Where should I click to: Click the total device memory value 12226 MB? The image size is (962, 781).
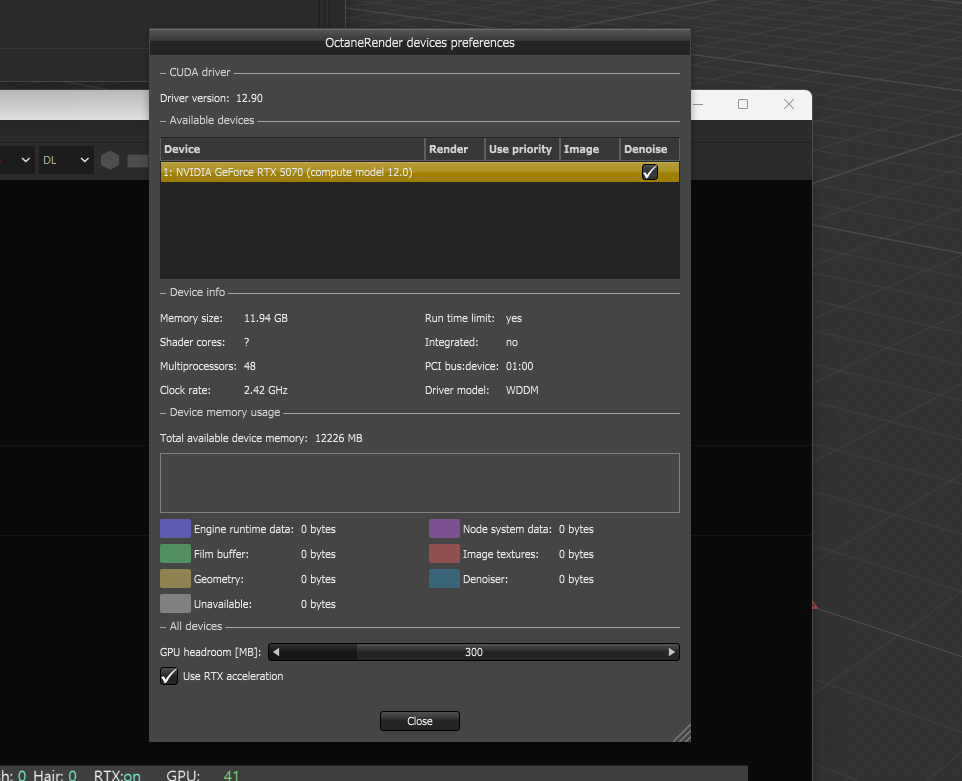[x=339, y=438]
